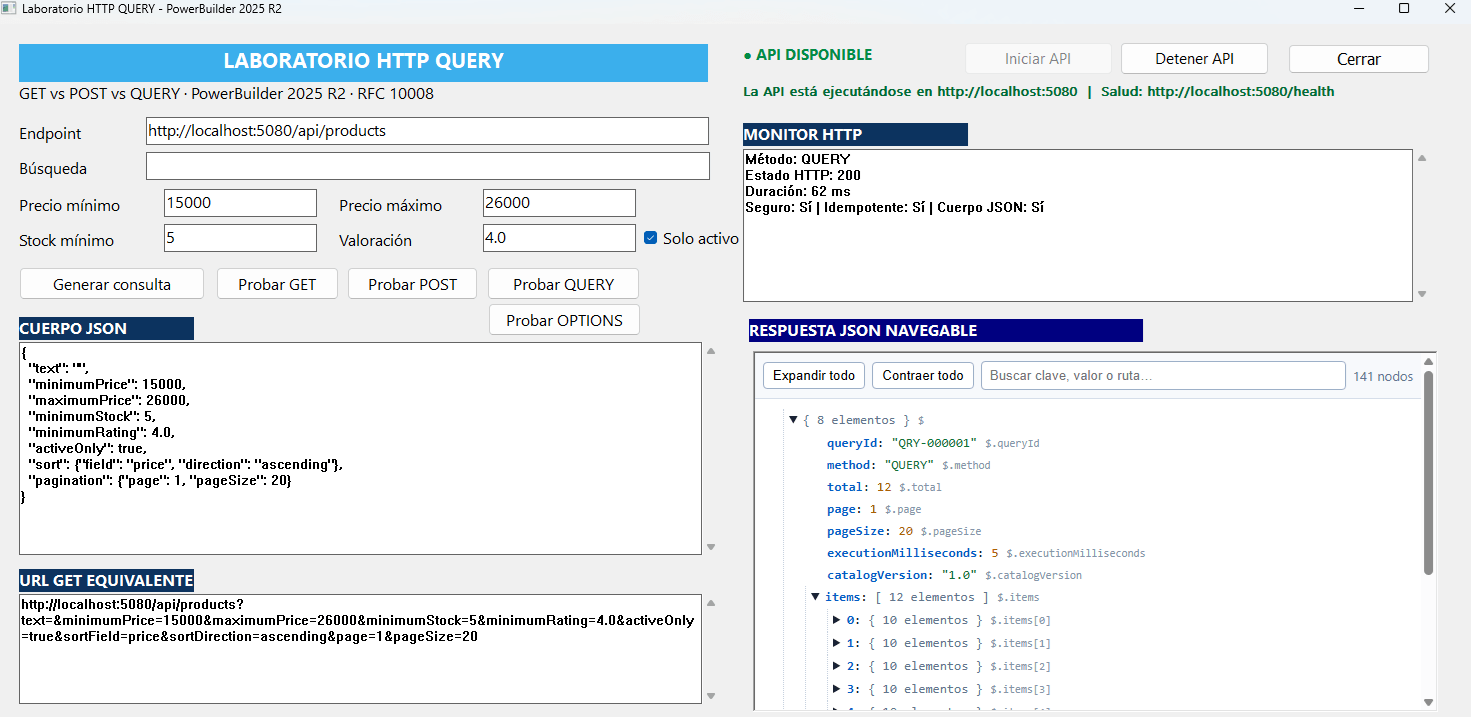1471x717 pixels.
Task: Expand item 1 in the JSON tree
Action: pos(837,643)
